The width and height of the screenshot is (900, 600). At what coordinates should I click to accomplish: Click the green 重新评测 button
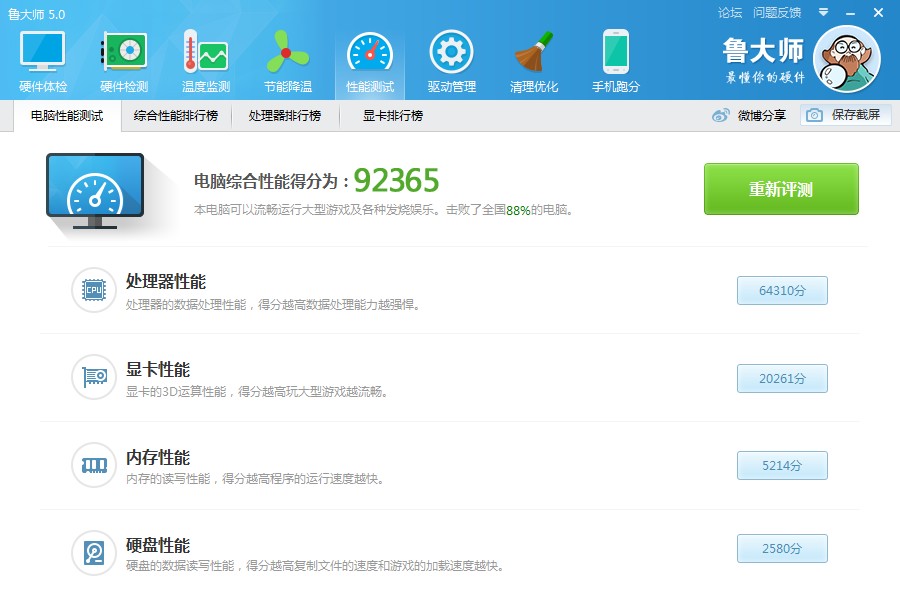(781, 189)
